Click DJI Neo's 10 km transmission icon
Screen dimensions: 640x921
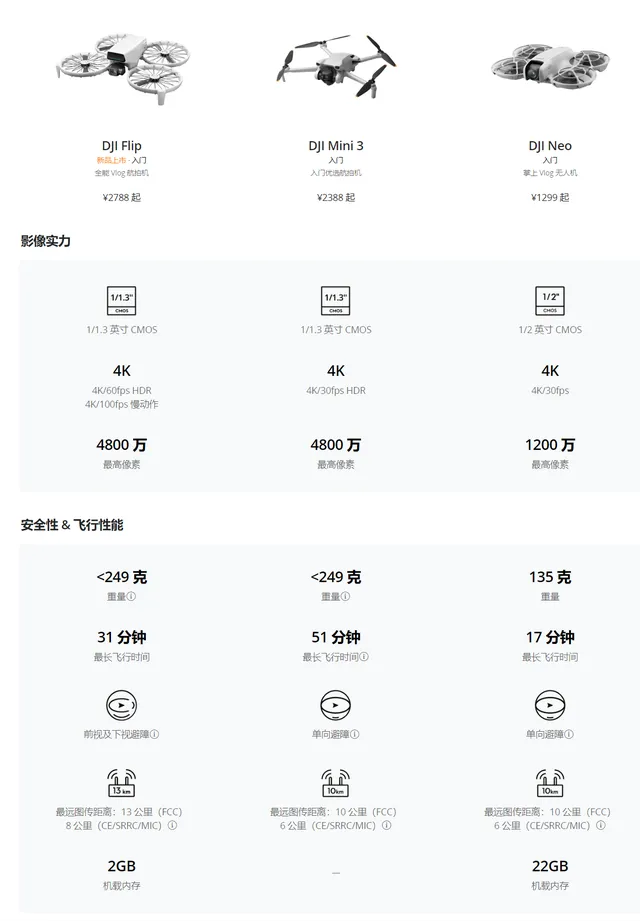point(550,783)
